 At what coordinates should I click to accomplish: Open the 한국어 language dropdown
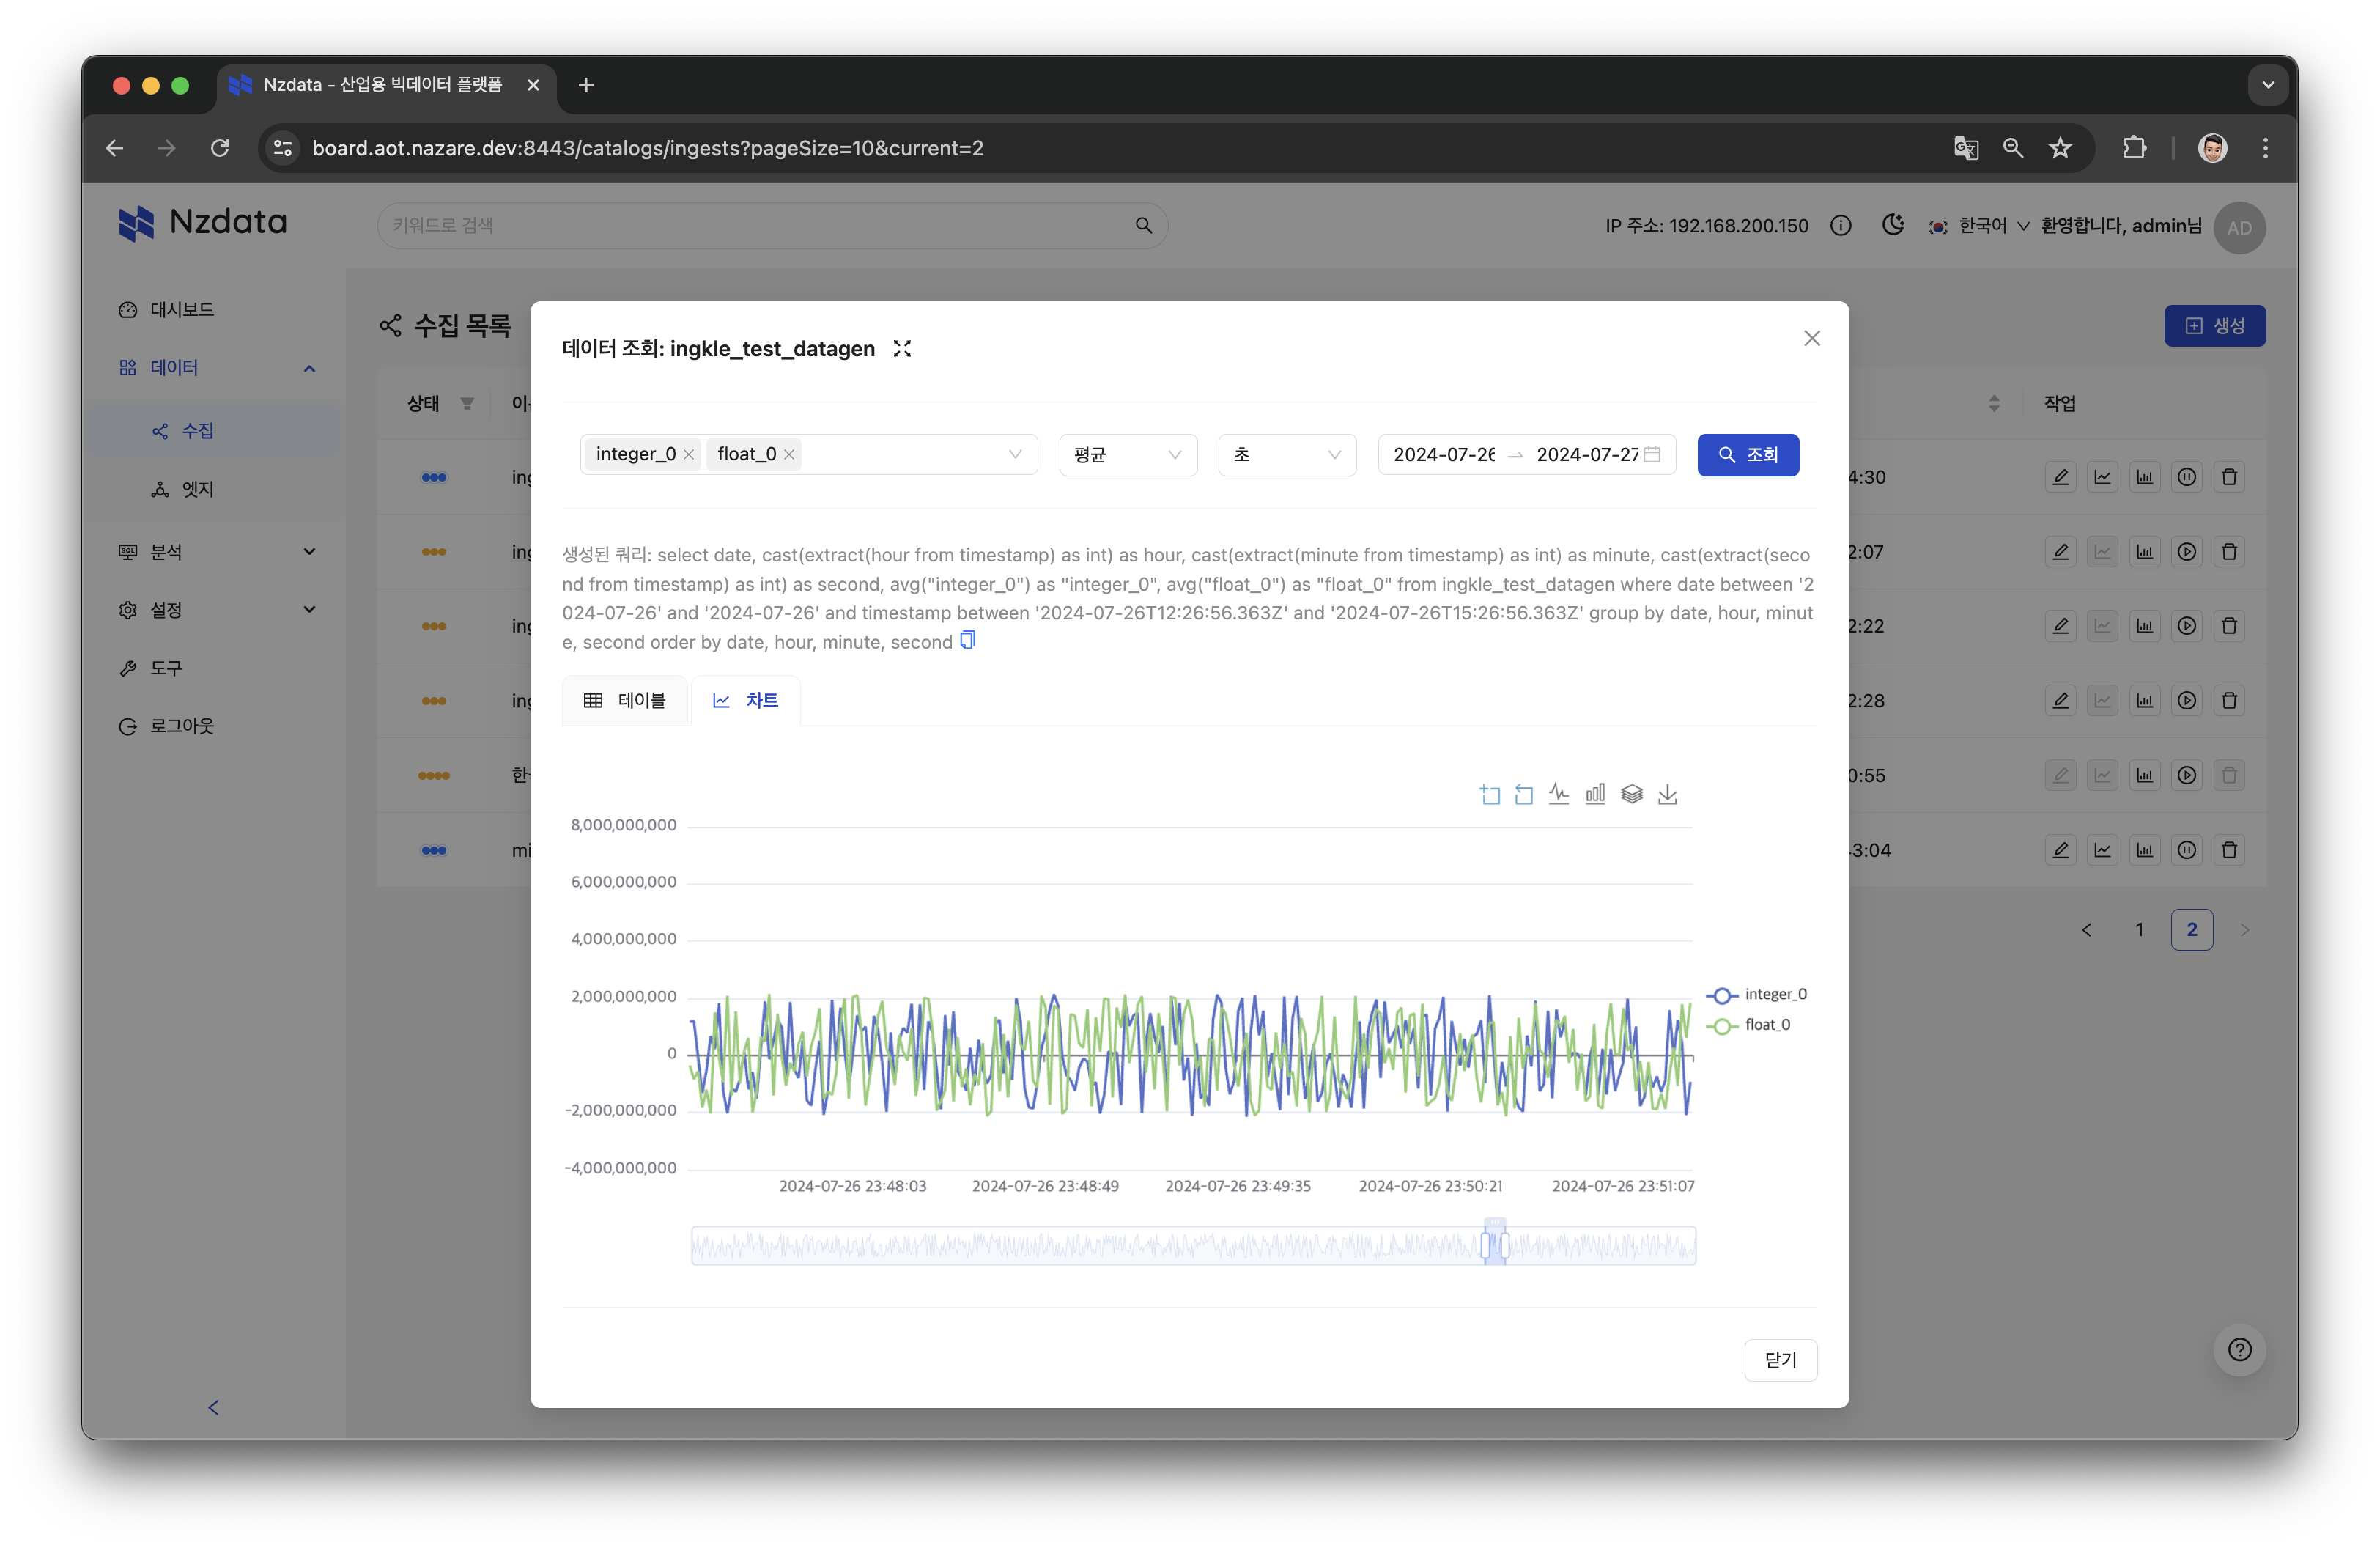pos(1980,226)
